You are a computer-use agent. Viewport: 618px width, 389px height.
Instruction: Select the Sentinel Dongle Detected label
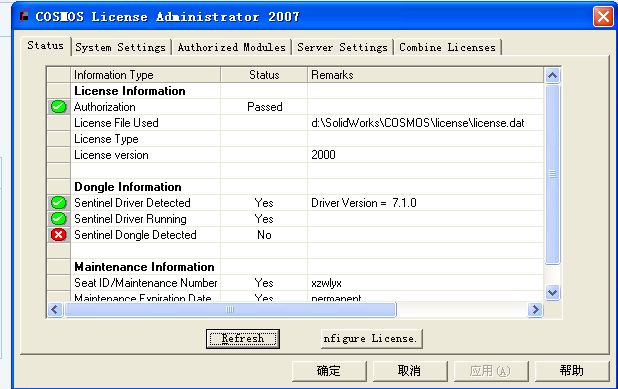[135, 235]
